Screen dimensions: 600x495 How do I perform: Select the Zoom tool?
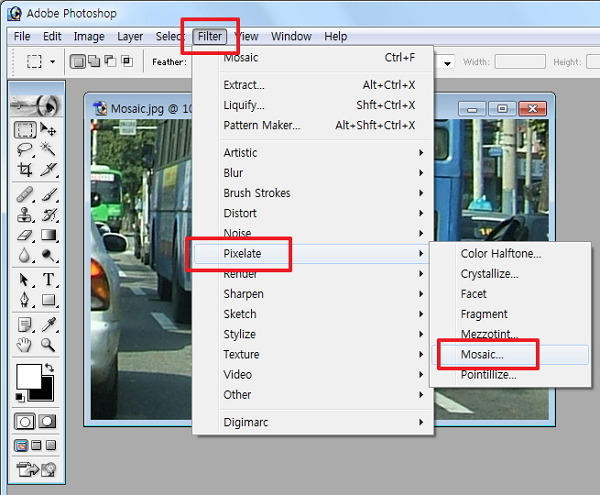point(48,345)
